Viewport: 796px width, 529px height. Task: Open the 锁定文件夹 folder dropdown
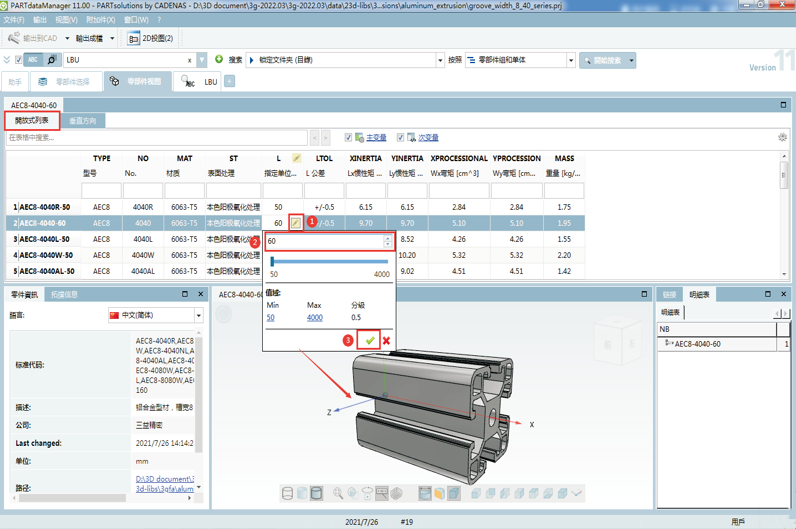pos(440,60)
